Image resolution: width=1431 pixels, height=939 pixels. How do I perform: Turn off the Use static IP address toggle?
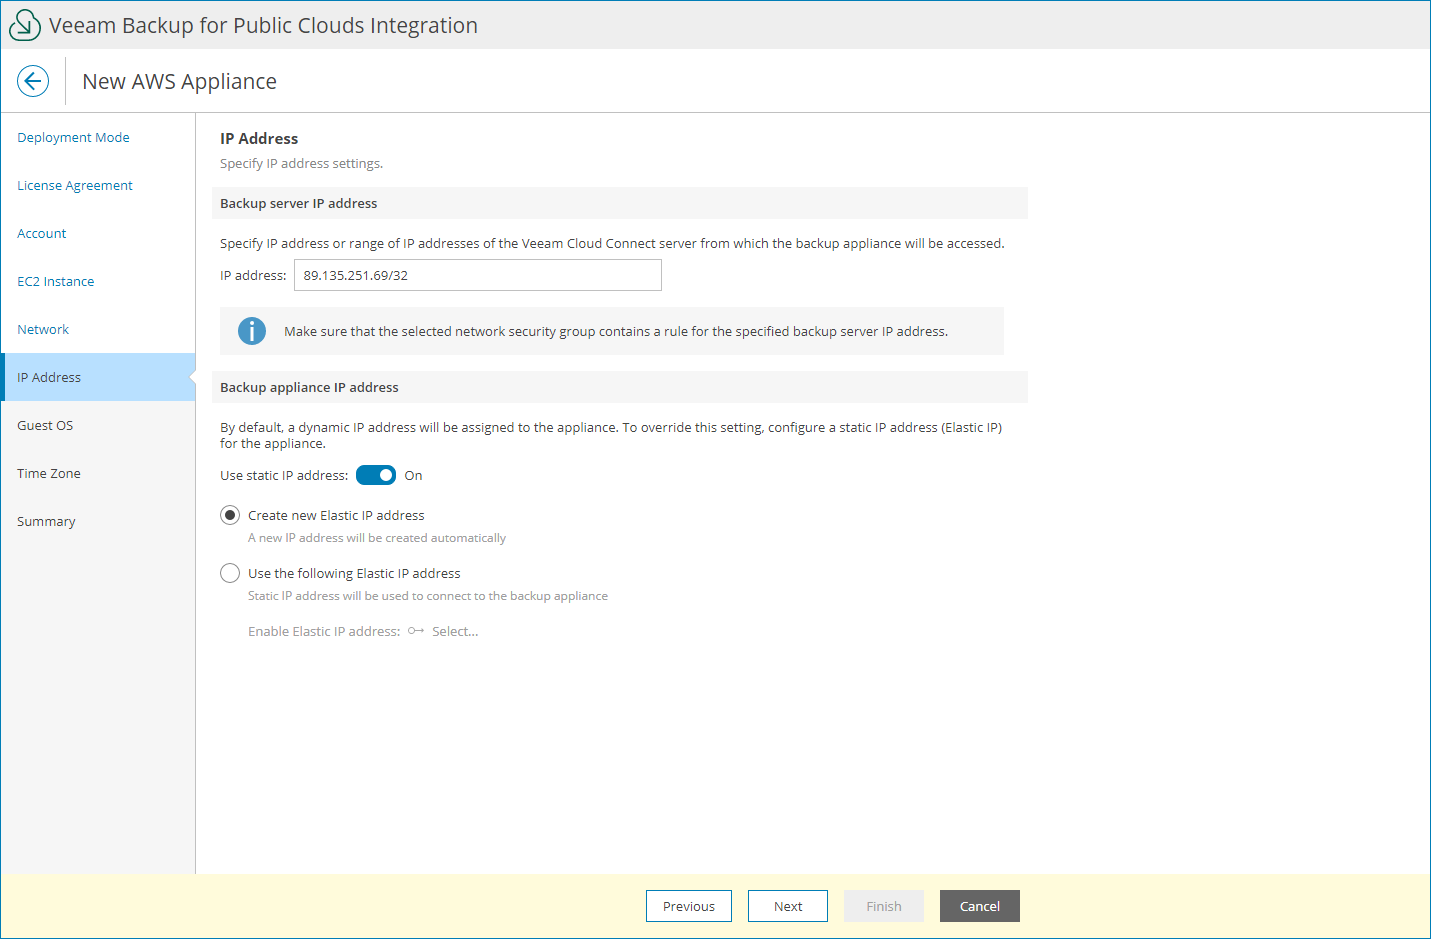376,474
